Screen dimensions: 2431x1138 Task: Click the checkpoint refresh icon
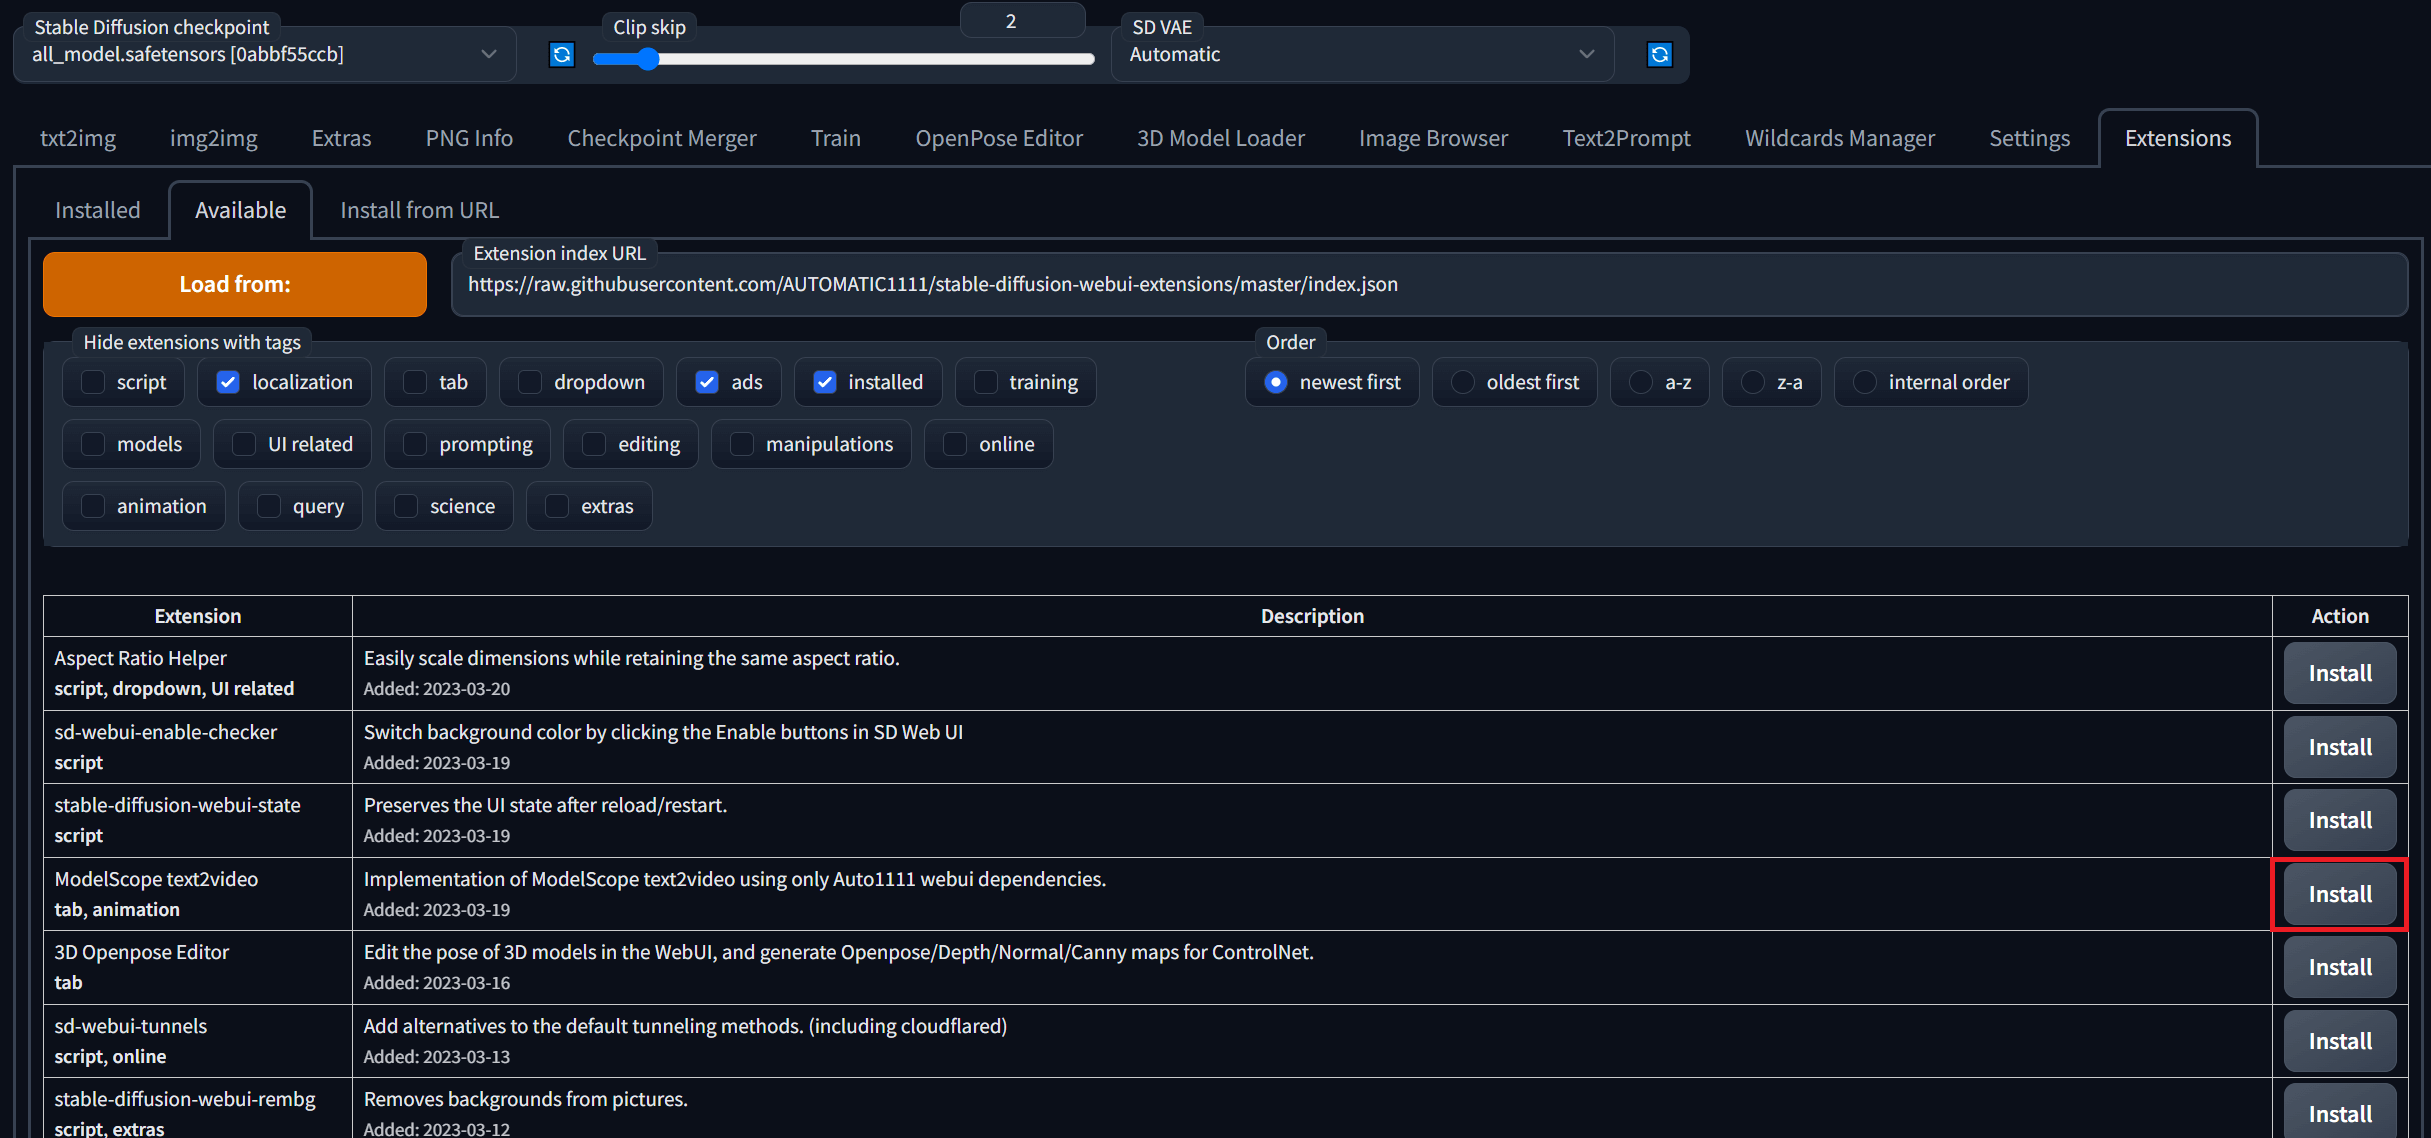coord(562,55)
